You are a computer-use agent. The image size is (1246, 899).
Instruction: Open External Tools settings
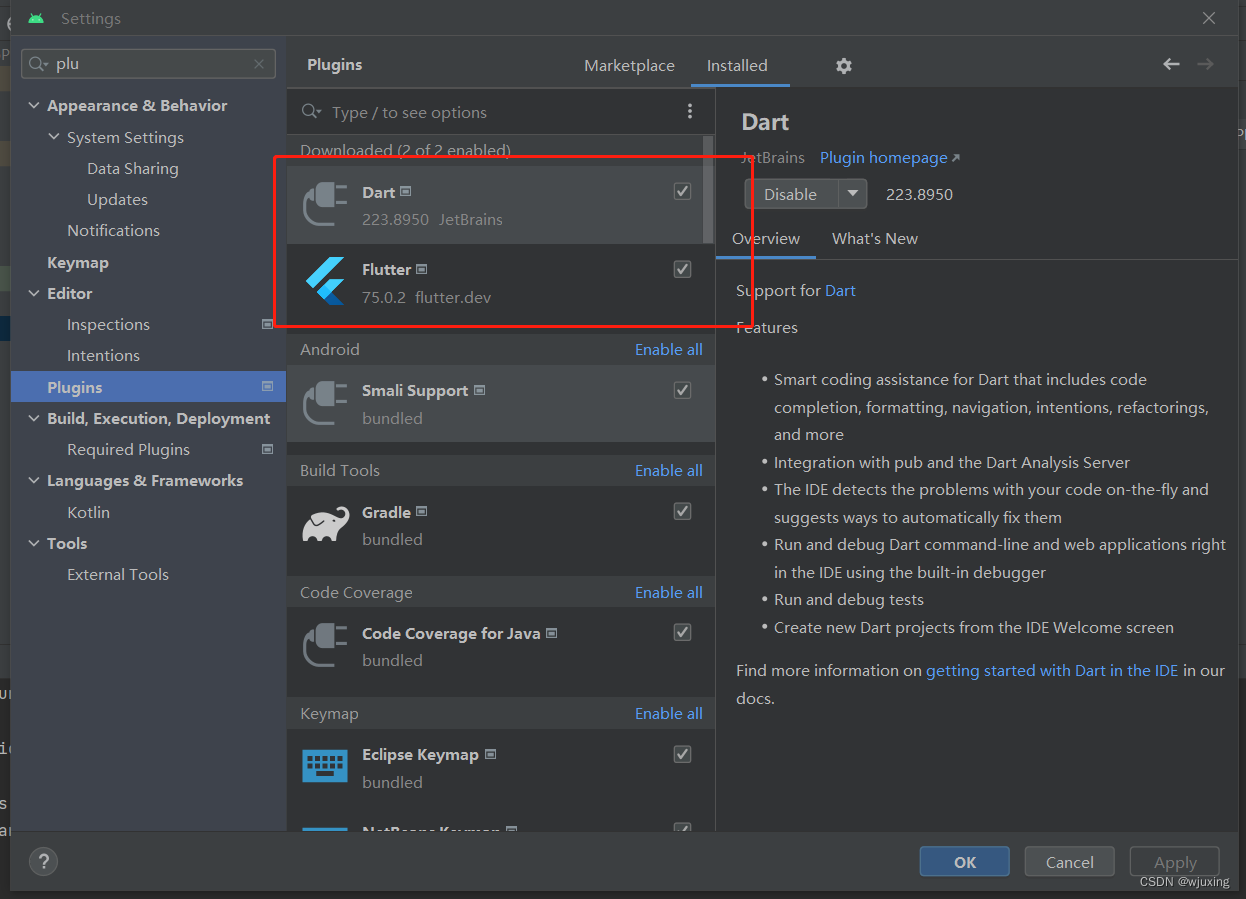pyautogui.click(x=118, y=575)
